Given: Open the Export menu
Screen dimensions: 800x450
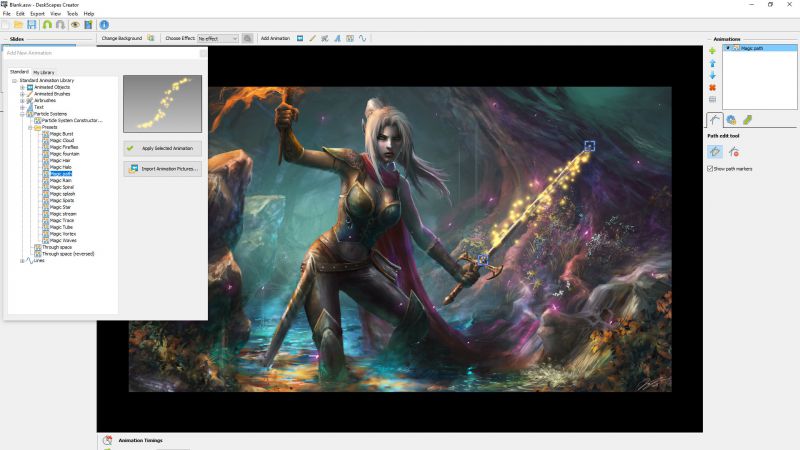Looking at the screenshot, I should 37,13.
